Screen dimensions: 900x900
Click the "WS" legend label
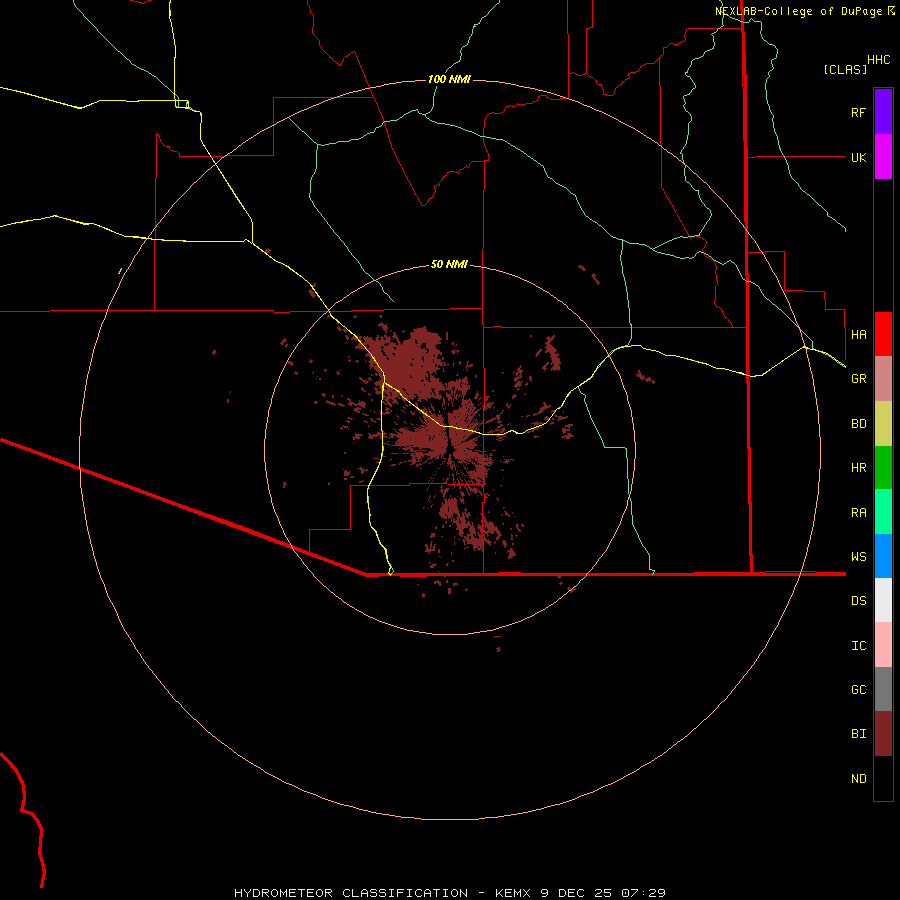(858, 556)
